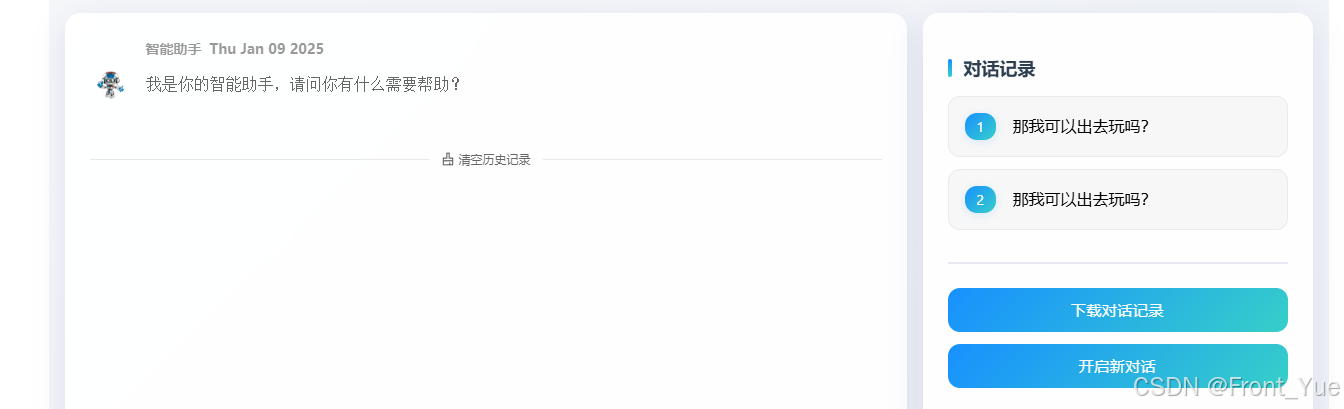Start a new chat with 开启新对话
Image resolution: width=1344 pixels, height=409 pixels.
(x=1117, y=366)
